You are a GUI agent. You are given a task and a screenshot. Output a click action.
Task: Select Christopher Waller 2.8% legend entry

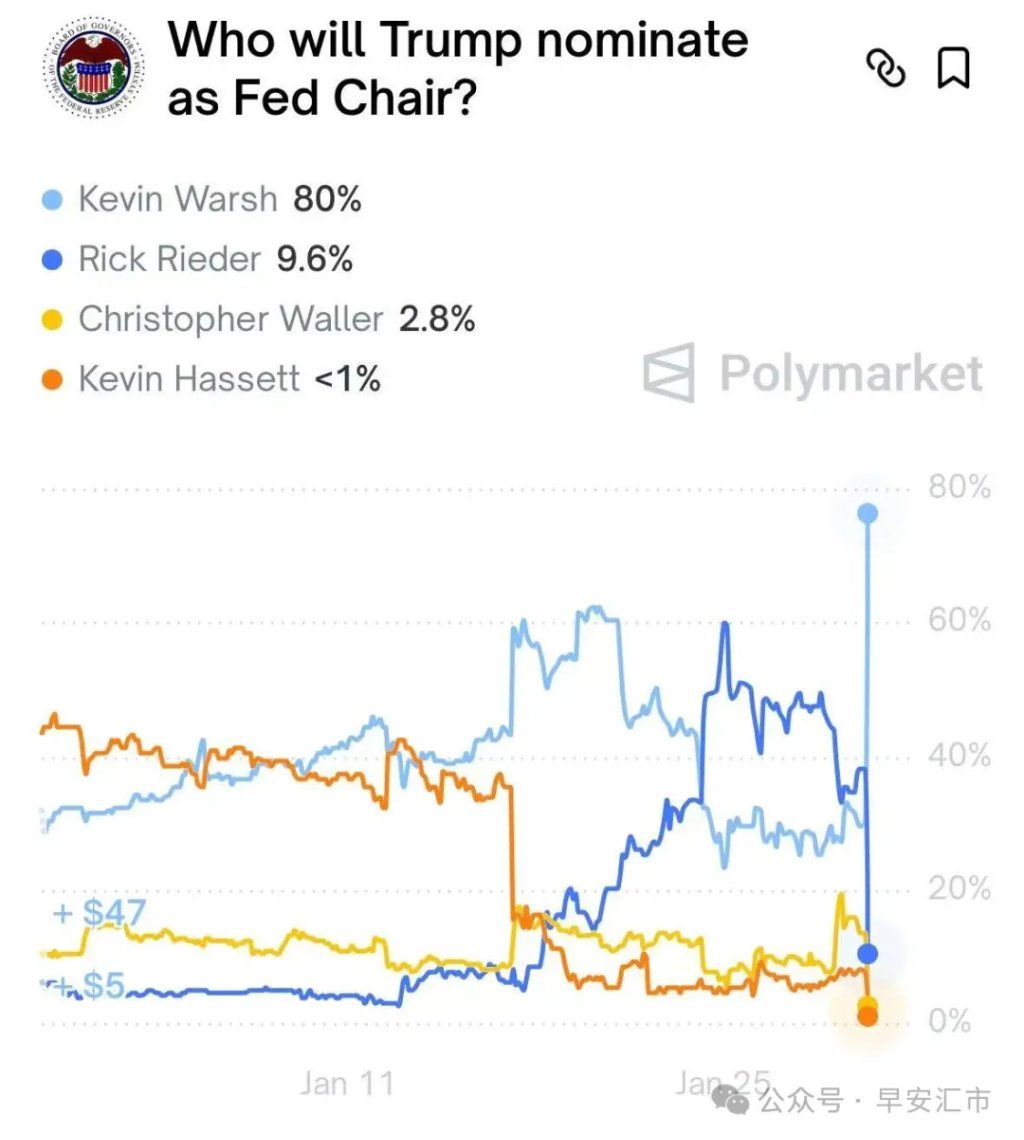[276, 319]
